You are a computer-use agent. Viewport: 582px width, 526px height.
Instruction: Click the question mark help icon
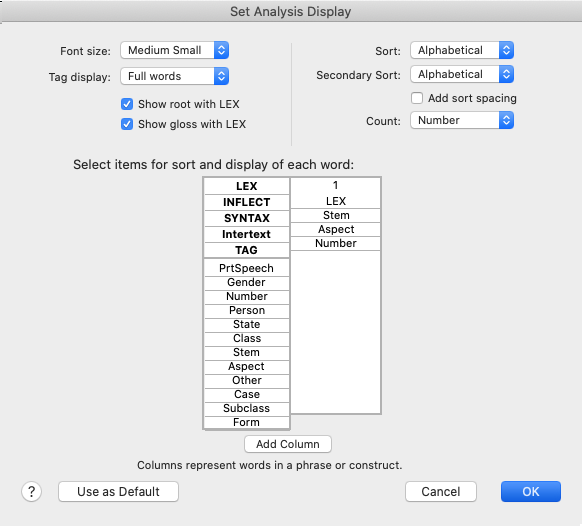point(32,491)
